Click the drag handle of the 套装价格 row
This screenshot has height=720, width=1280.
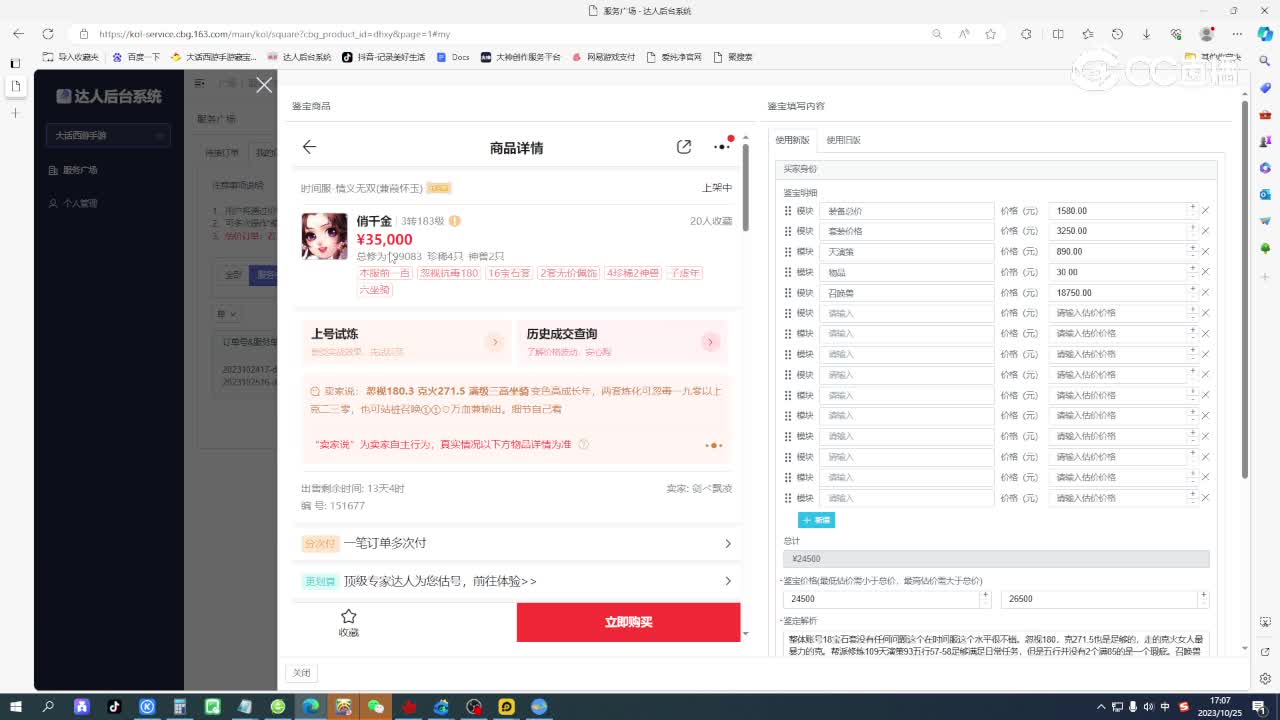(788, 231)
